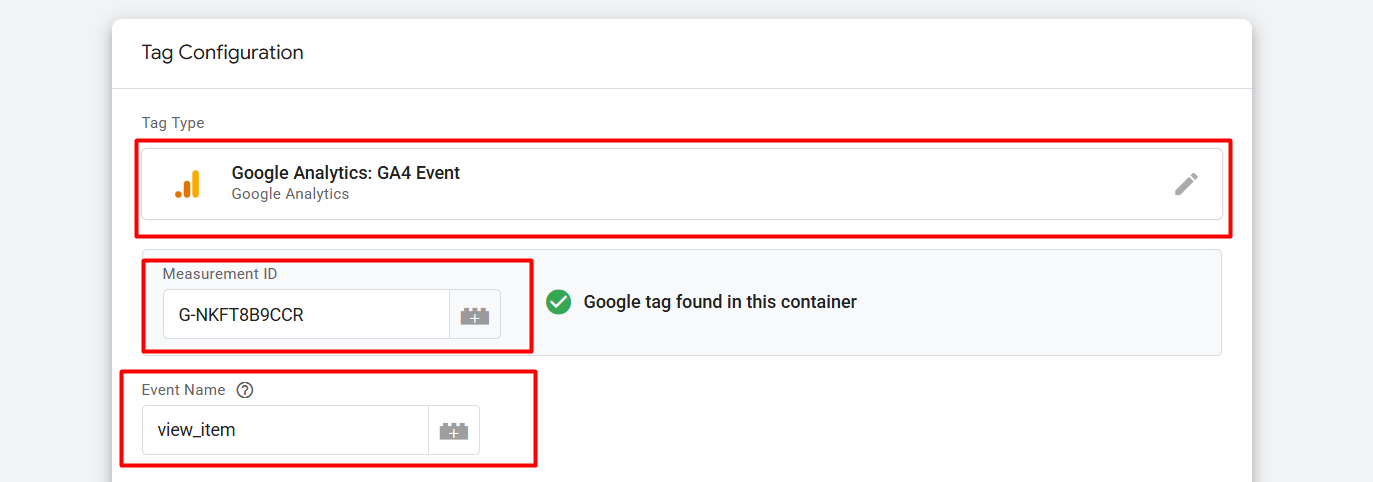Click the G-NKFT8B9CCR measurement ID value

coord(241,315)
